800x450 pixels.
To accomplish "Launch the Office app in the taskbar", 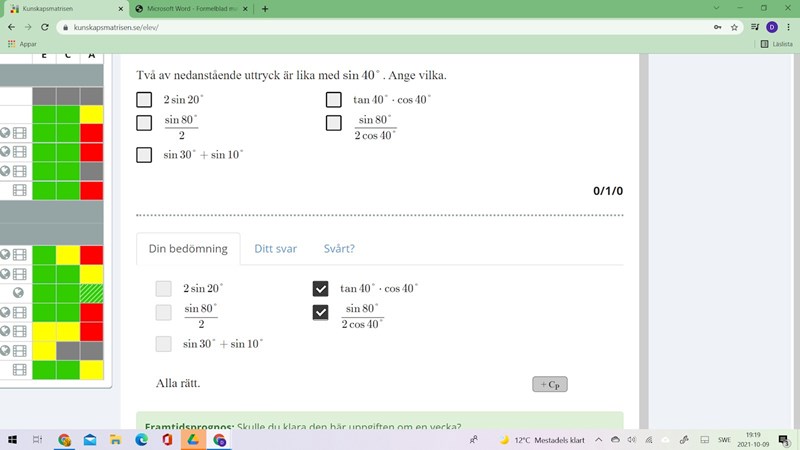I will point(167,439).
